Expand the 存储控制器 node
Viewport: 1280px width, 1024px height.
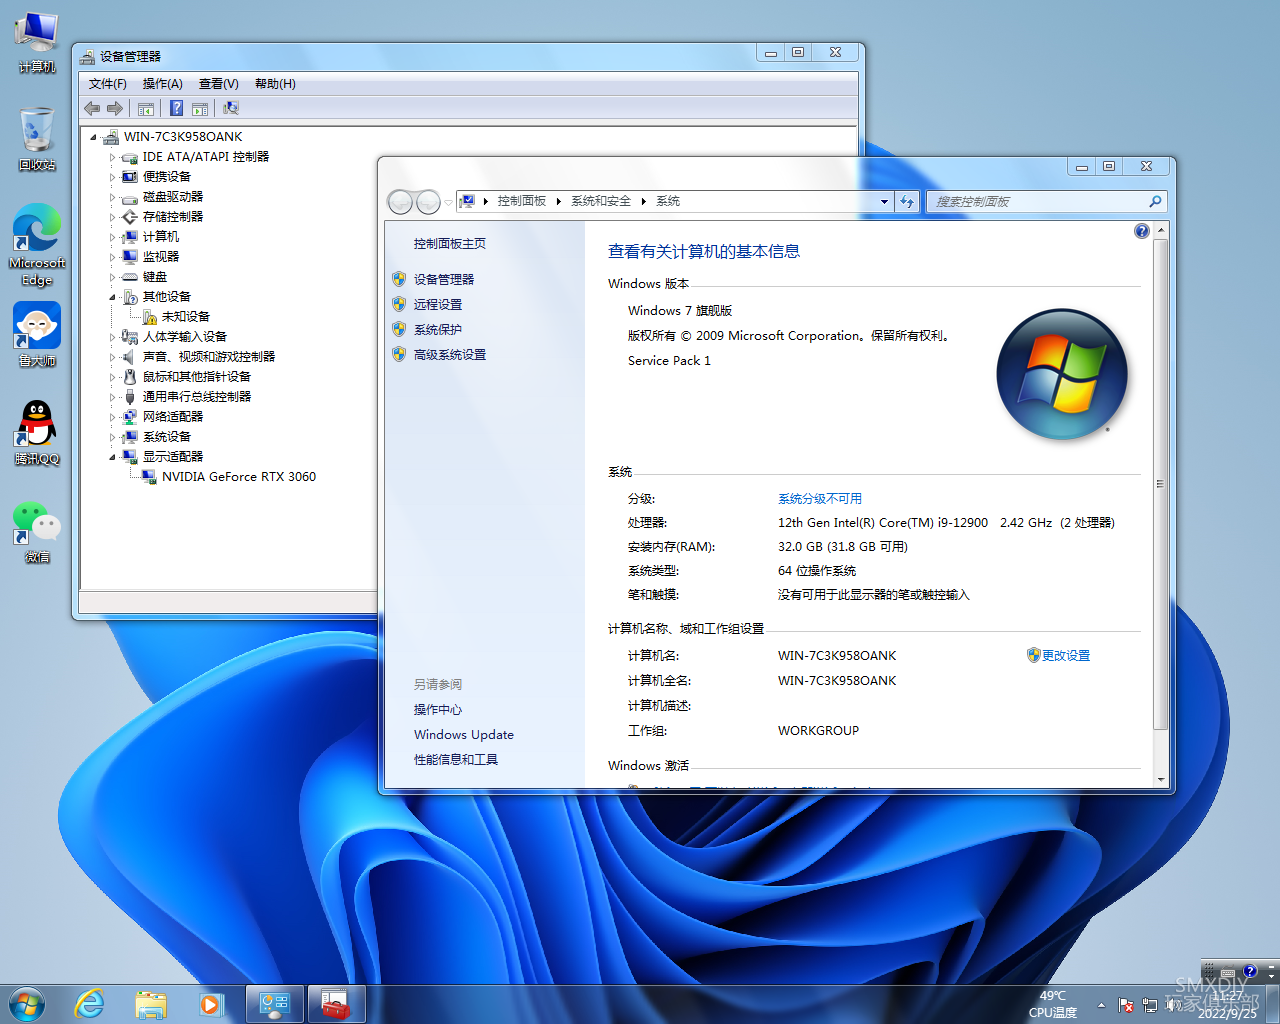112,217
